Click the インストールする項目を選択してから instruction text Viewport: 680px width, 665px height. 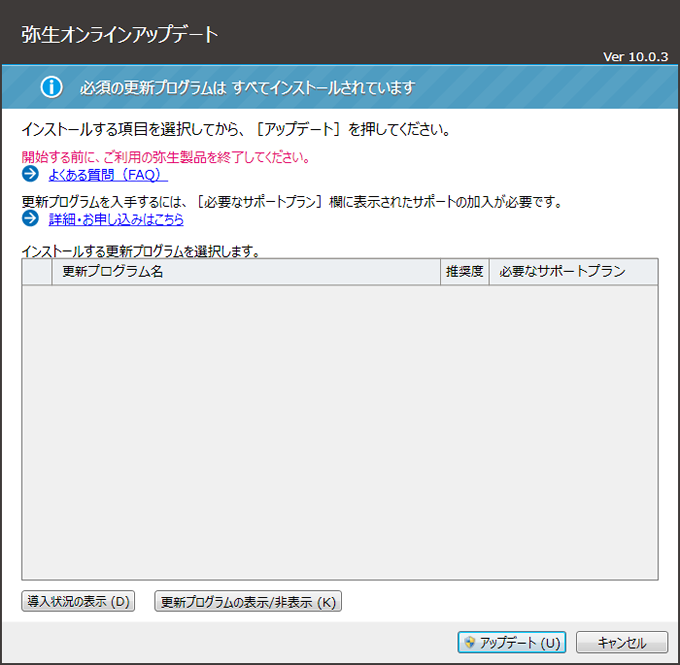[237, 129]
